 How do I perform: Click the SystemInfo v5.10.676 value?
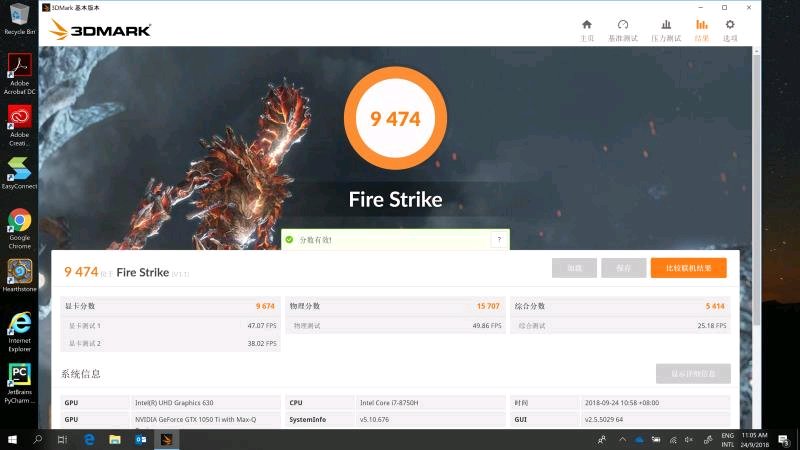click(x=374, y=419)
